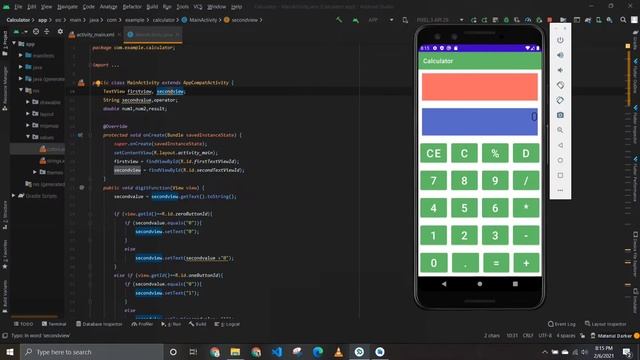Tap the + button on calculator
Viewport: 640px width, 360px height.
(x=526, y=263)
